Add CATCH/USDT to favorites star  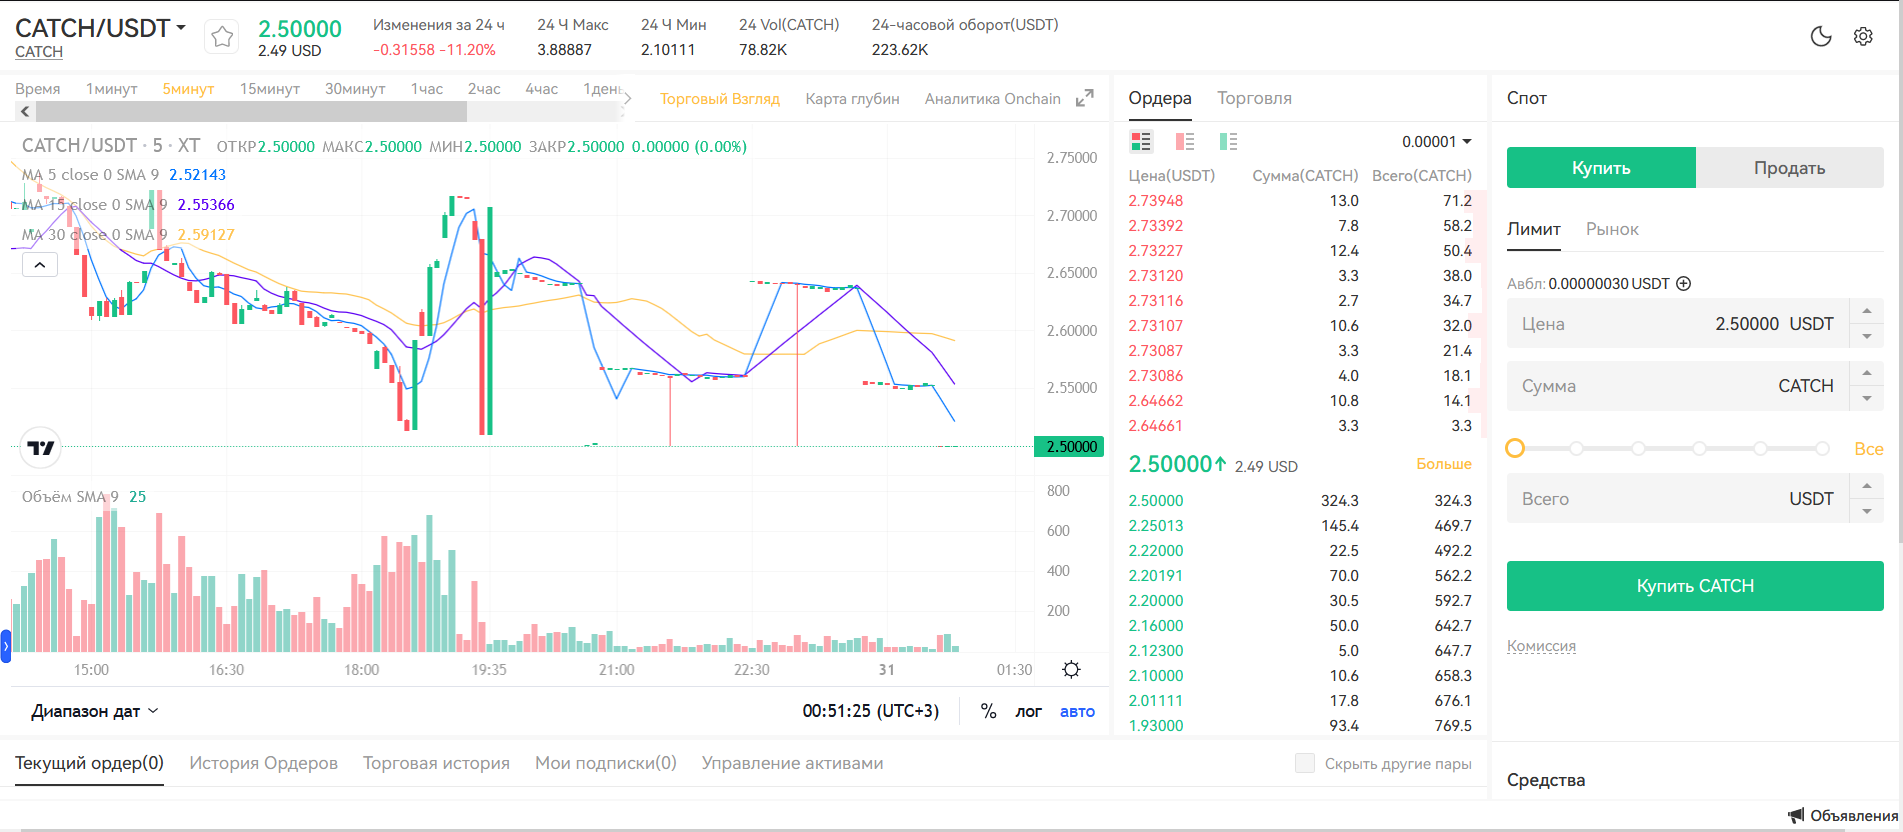[222, 37]
